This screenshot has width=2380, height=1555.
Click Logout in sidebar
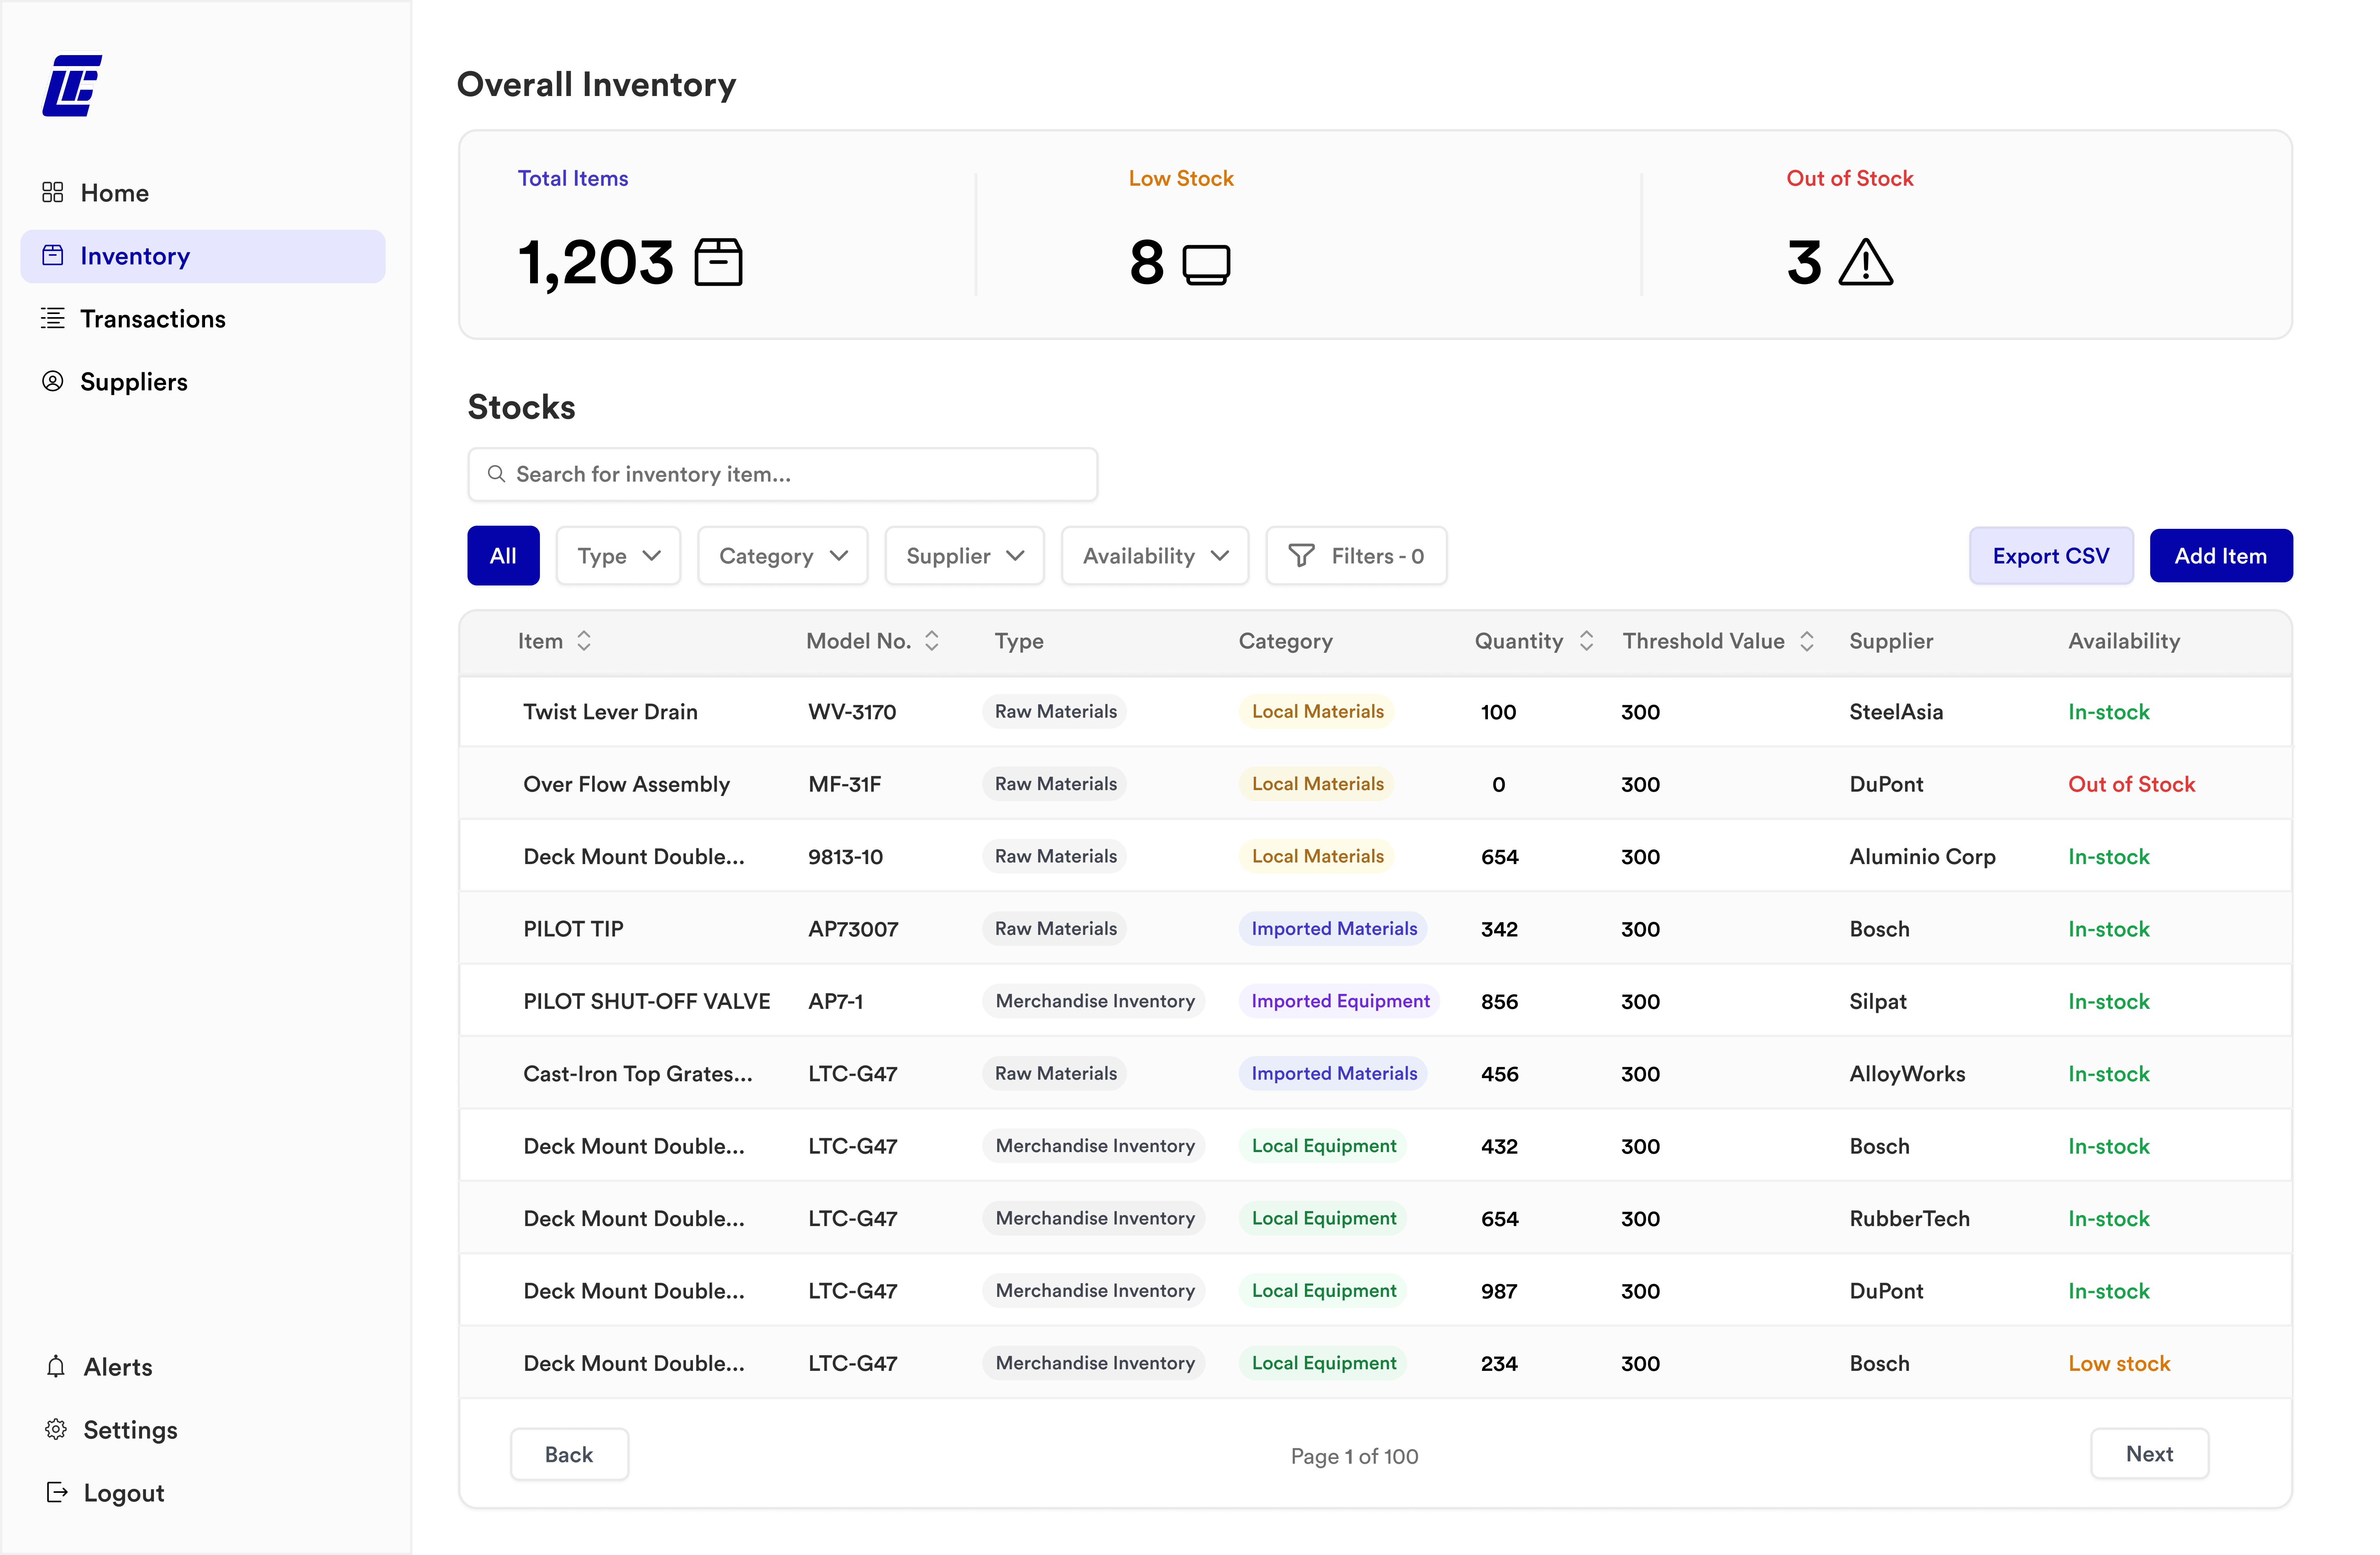(123, 1493)
